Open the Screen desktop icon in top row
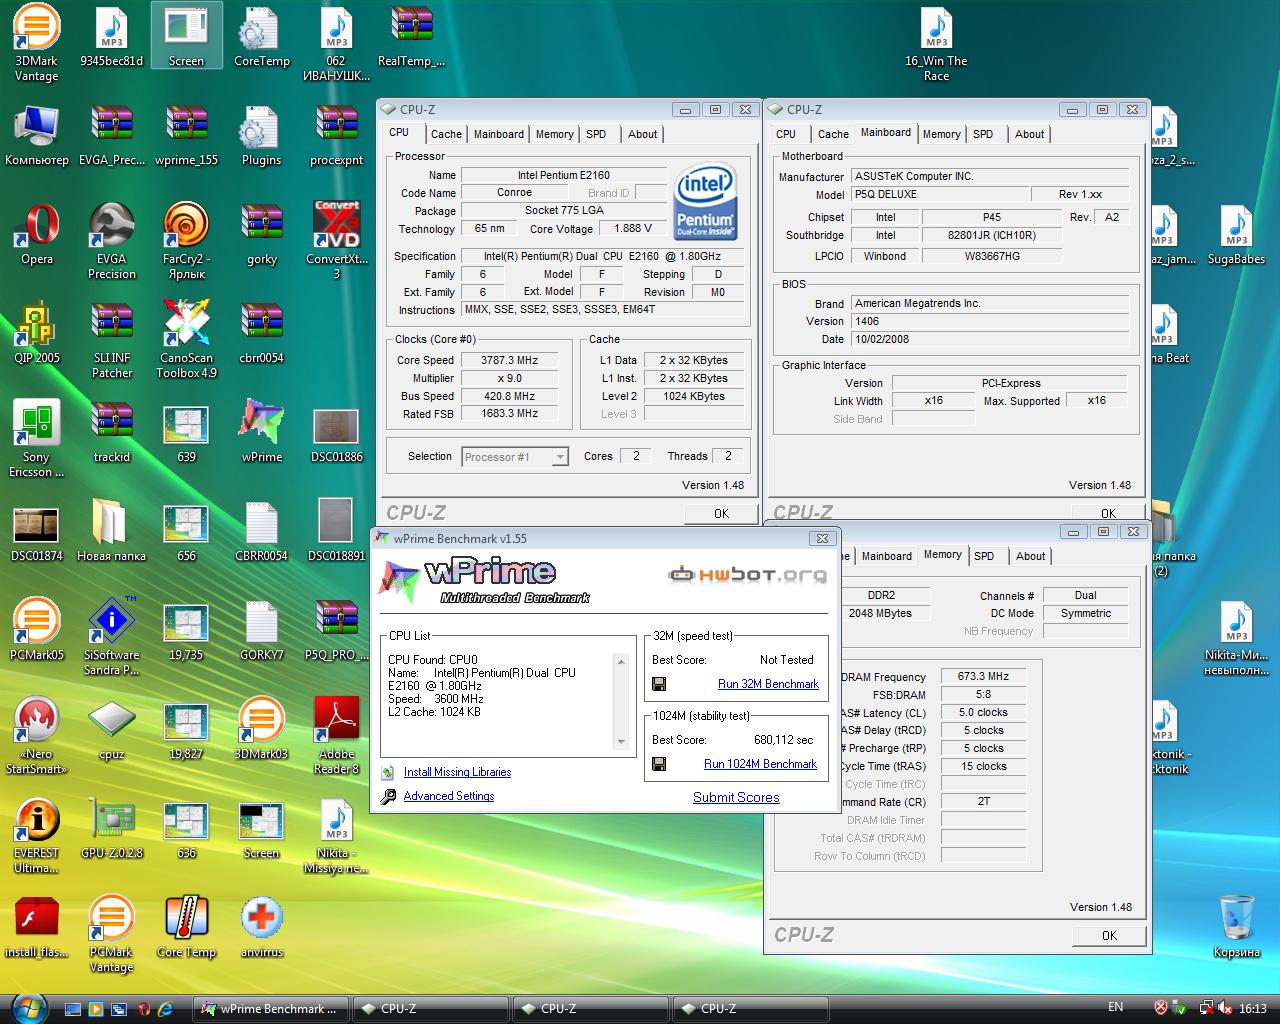This screenshot has height=1024, width=1280. (186, 38)
